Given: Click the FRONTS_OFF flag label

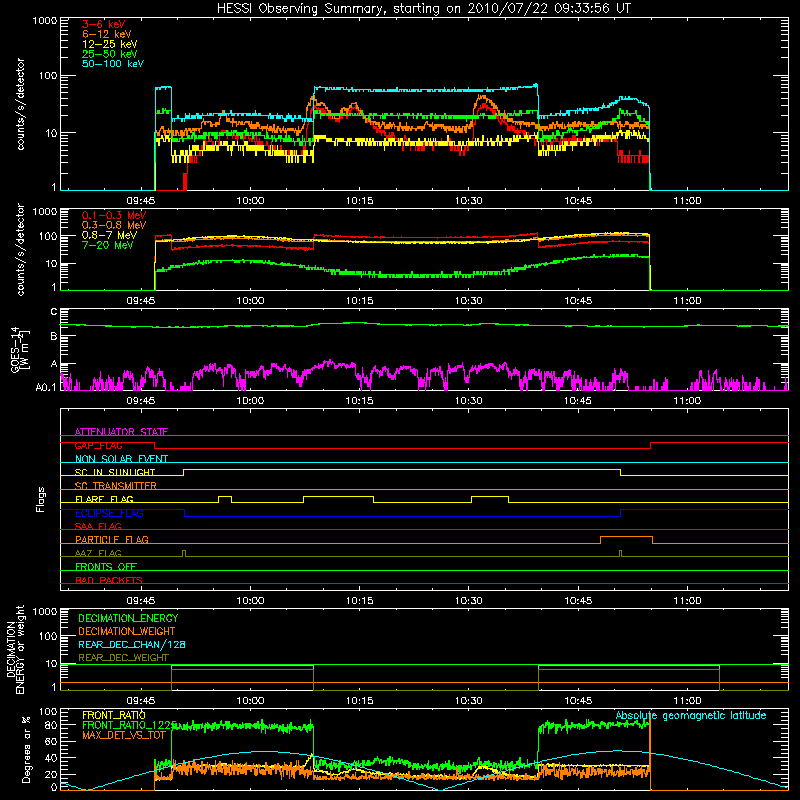Looking at the screenshot, I should coord(106,567).
